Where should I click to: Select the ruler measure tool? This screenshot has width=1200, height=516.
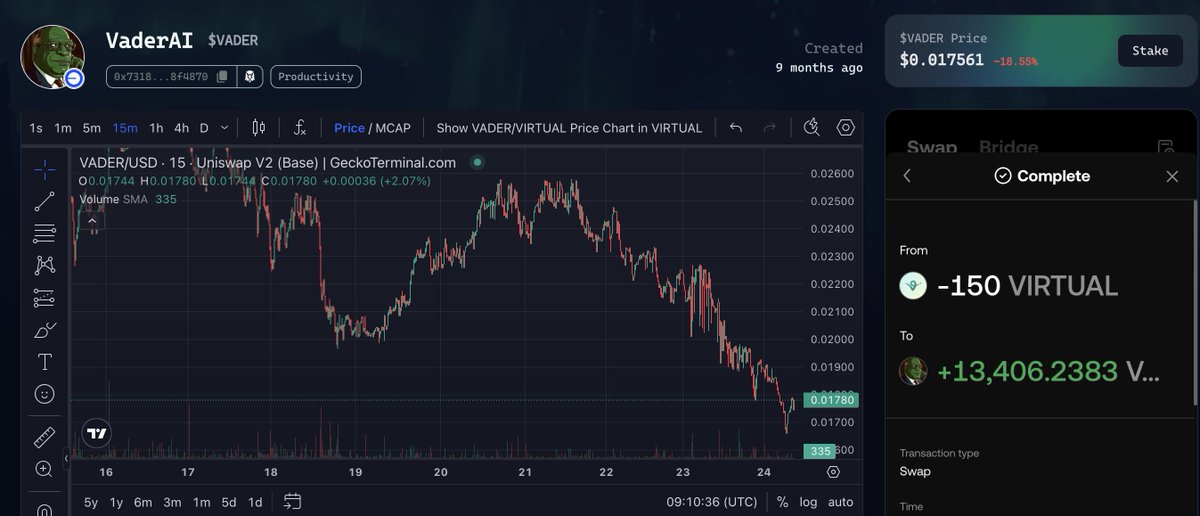(x=44, y=437)
